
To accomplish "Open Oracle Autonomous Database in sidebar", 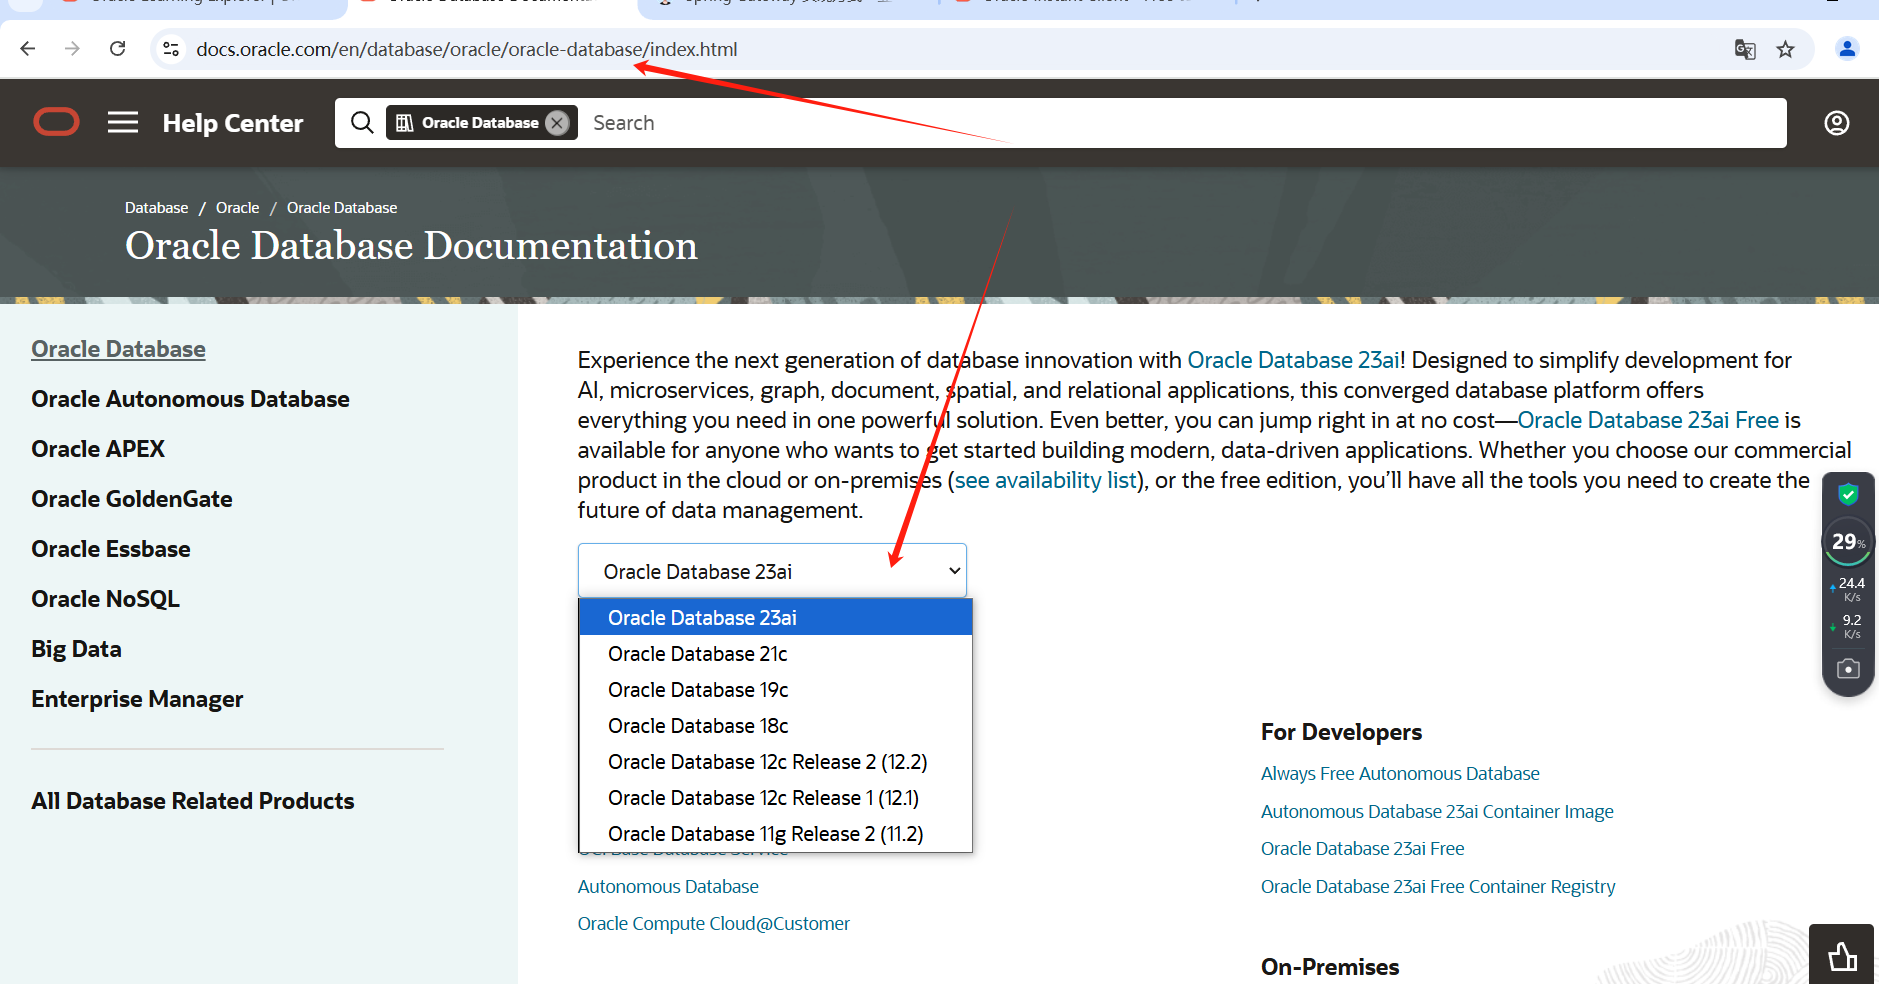I will tap(190, 399).
